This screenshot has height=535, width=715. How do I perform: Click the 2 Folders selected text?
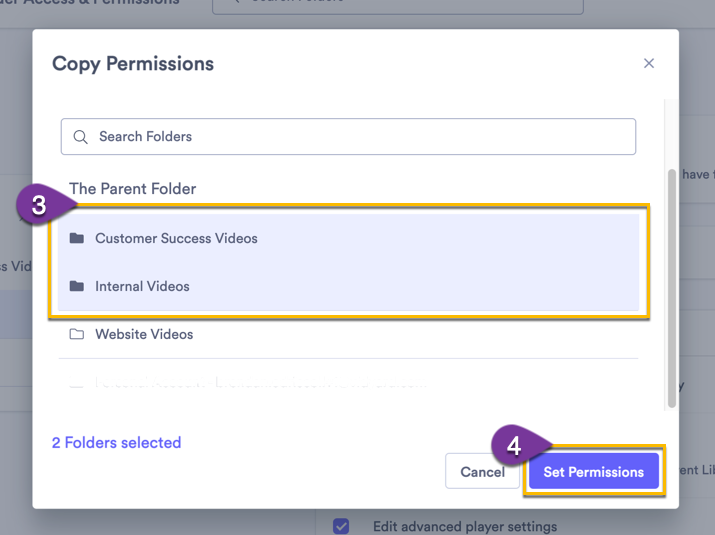point(116,442)
